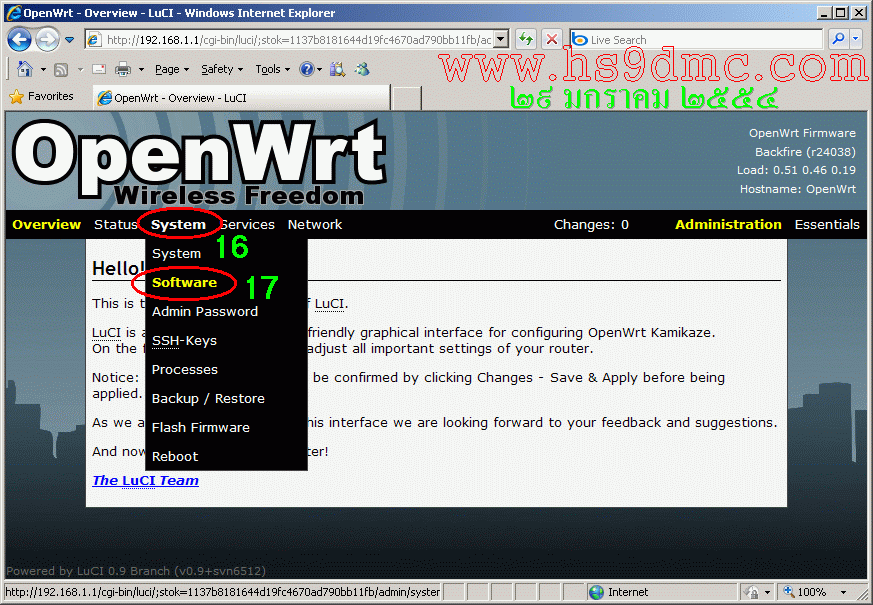Open the Status navigation menu

[115, 224]
